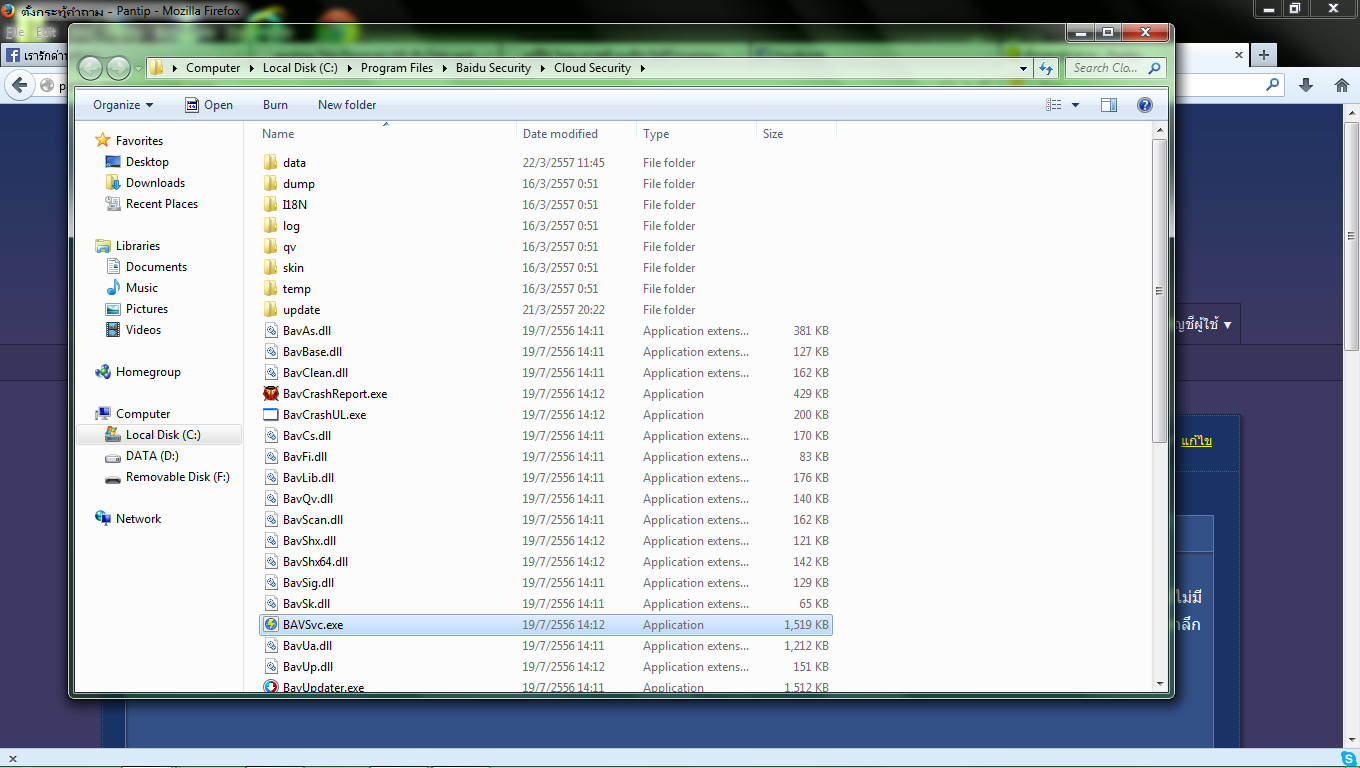Select the BavUa.dll file
This screenshot has width=1360, height=768.
307,646
